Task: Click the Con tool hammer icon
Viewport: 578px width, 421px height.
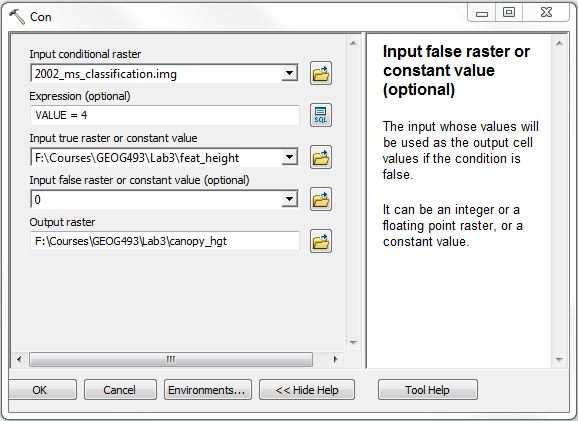Action: [x=17, y=17]
